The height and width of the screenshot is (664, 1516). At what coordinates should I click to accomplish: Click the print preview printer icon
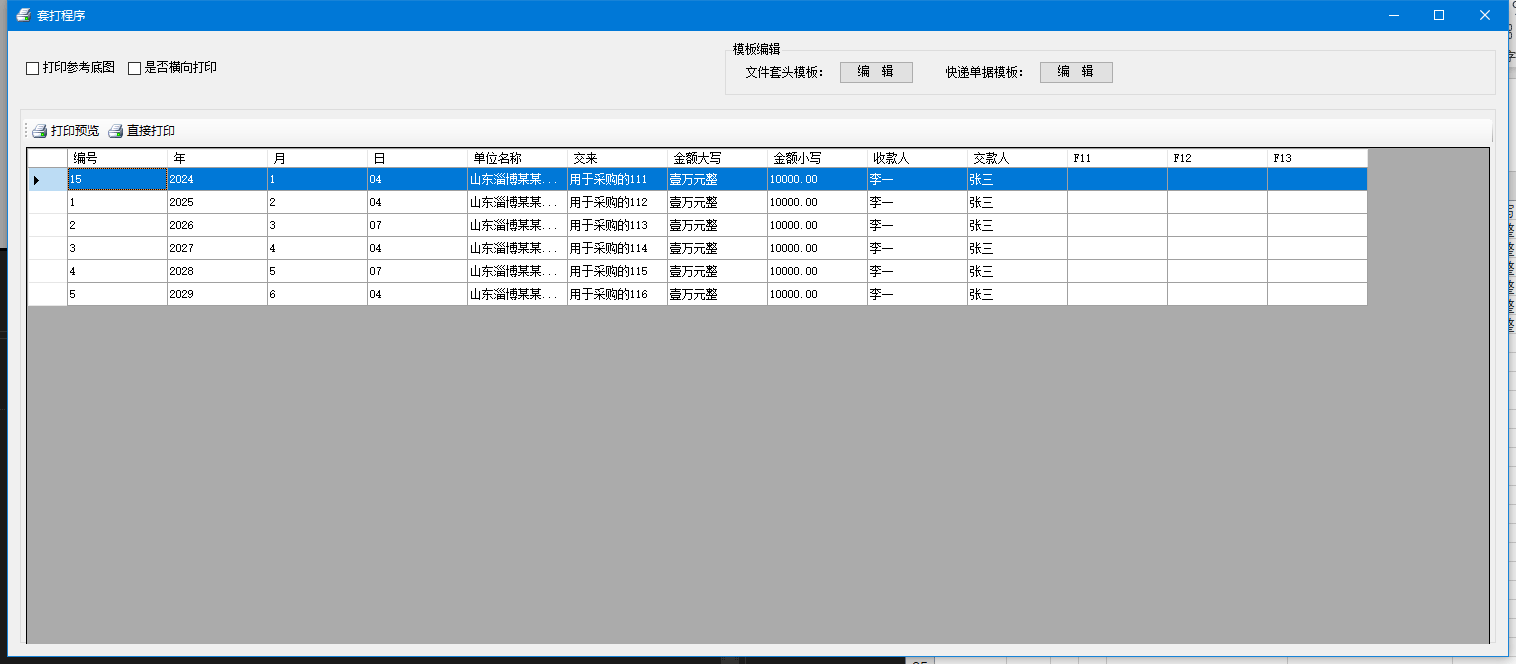tap(39, 131)
